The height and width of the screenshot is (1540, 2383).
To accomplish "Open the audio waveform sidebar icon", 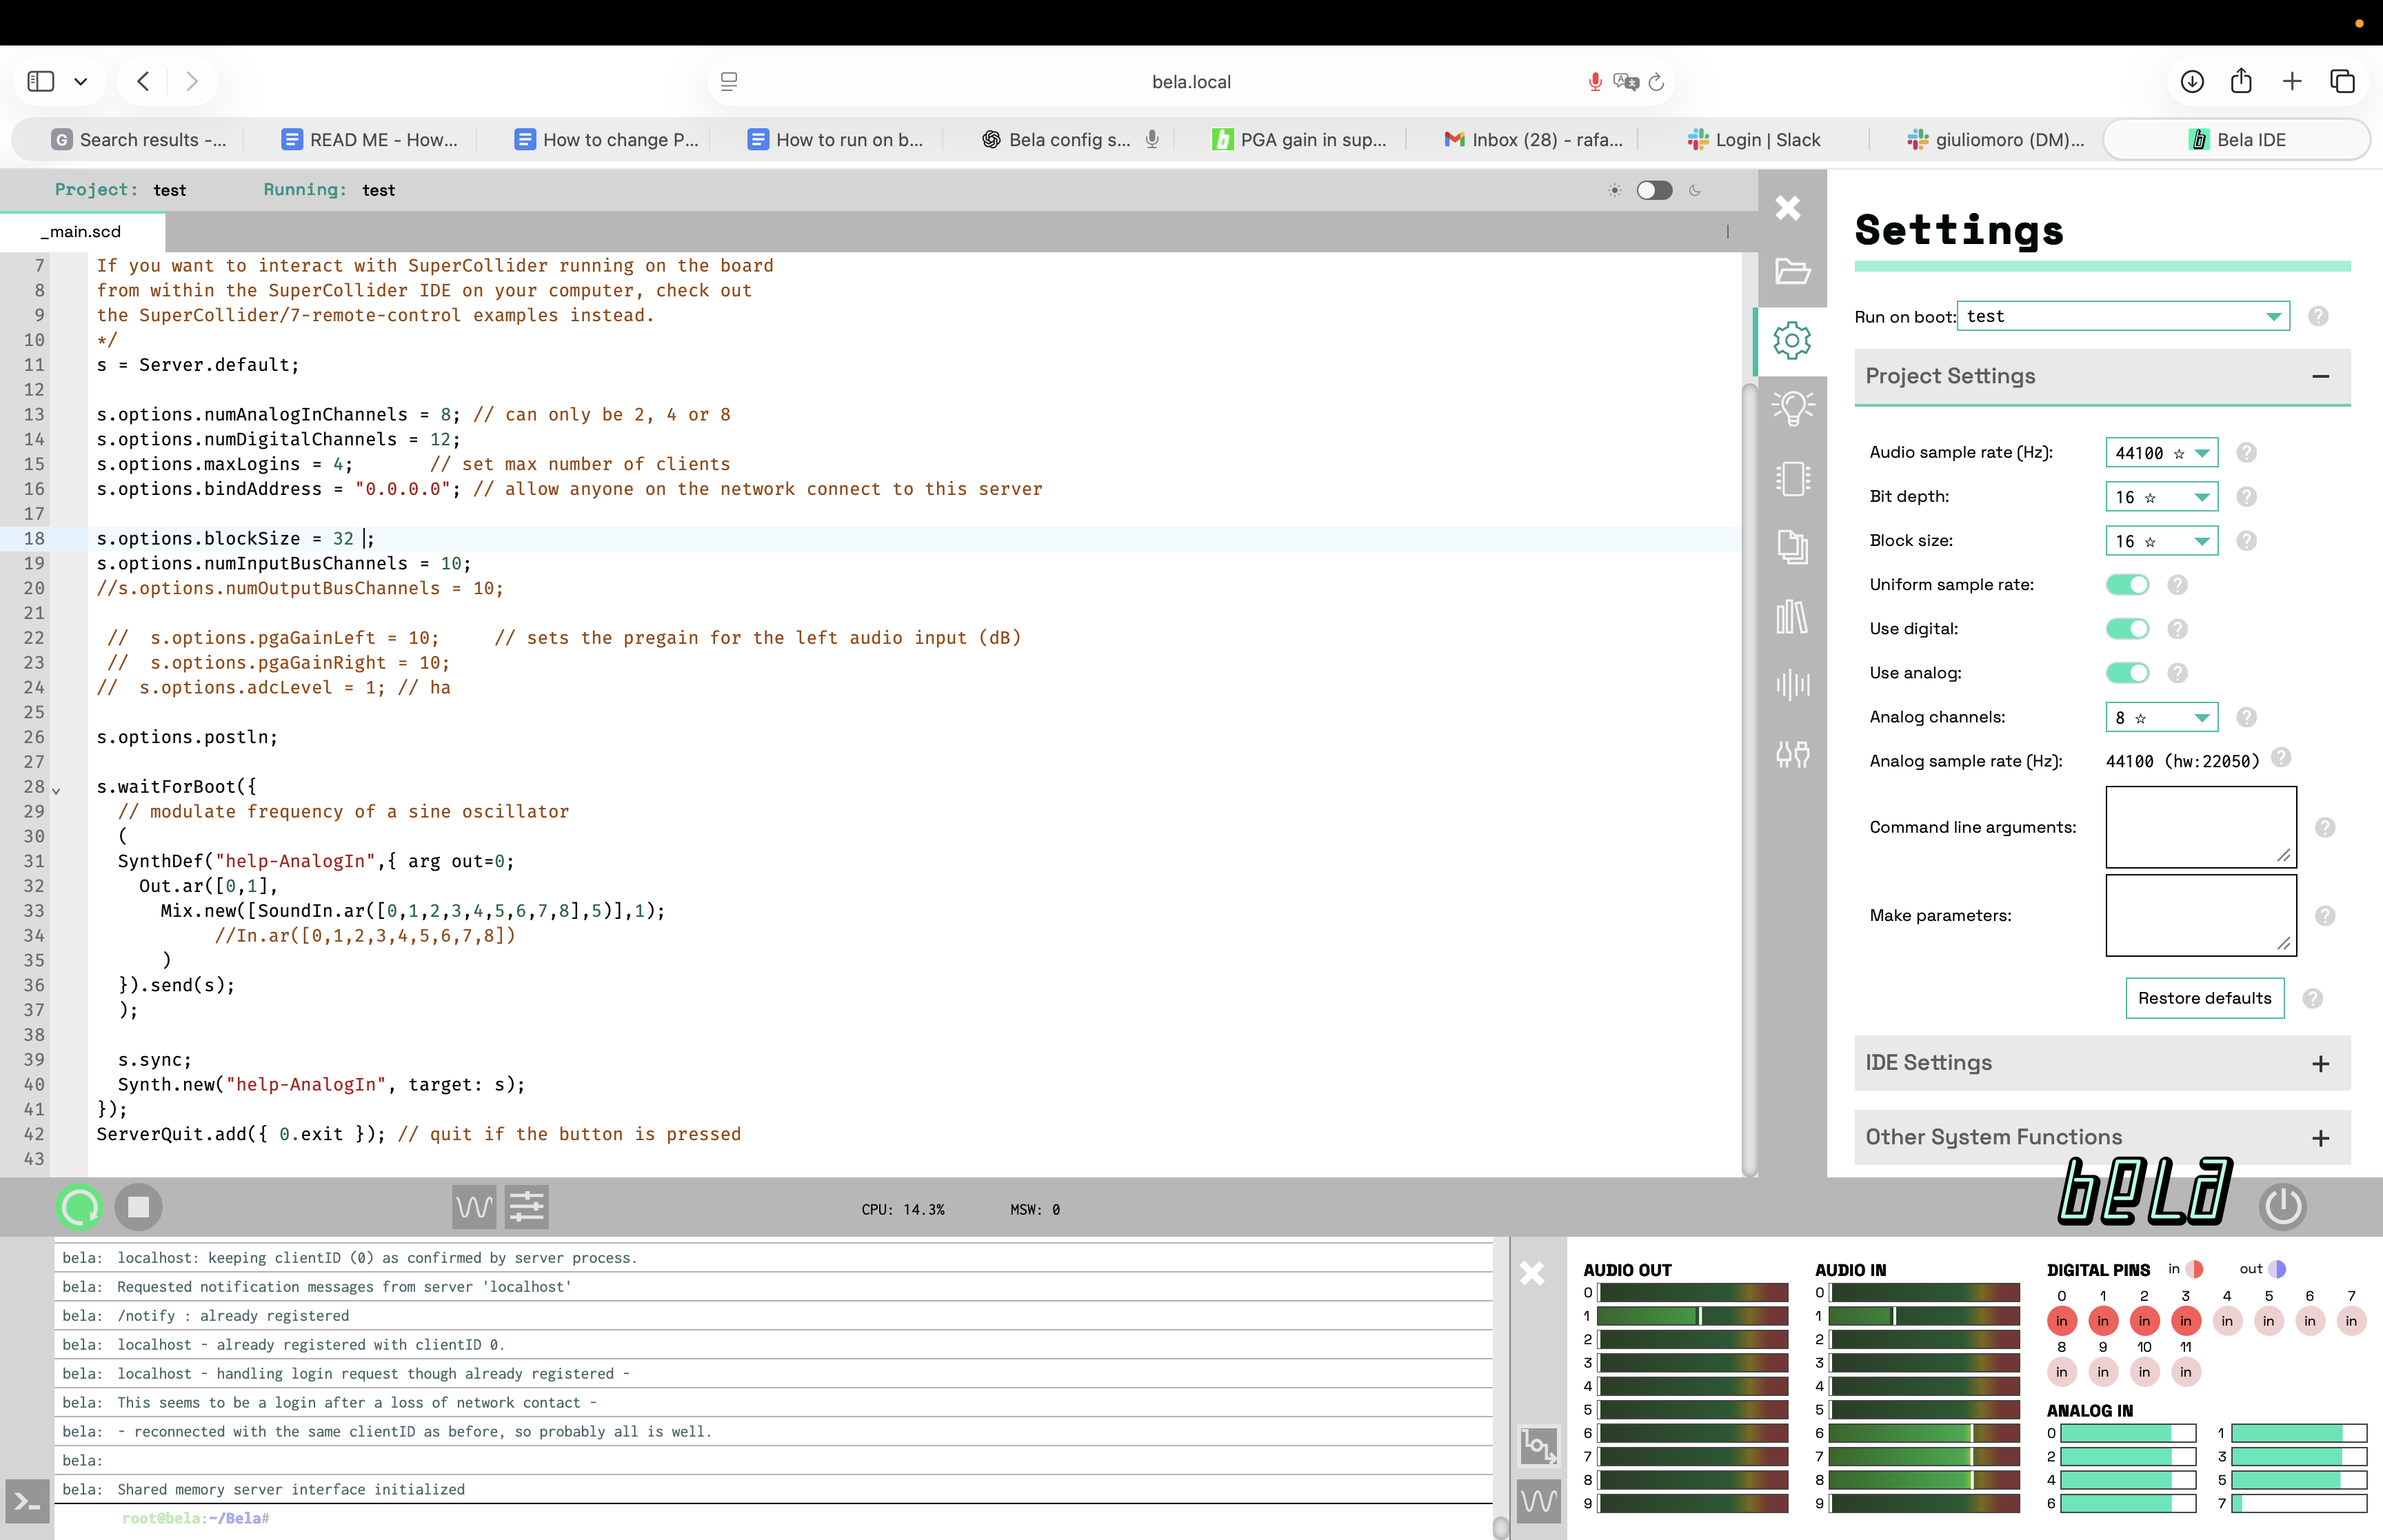I will 1792,685.
